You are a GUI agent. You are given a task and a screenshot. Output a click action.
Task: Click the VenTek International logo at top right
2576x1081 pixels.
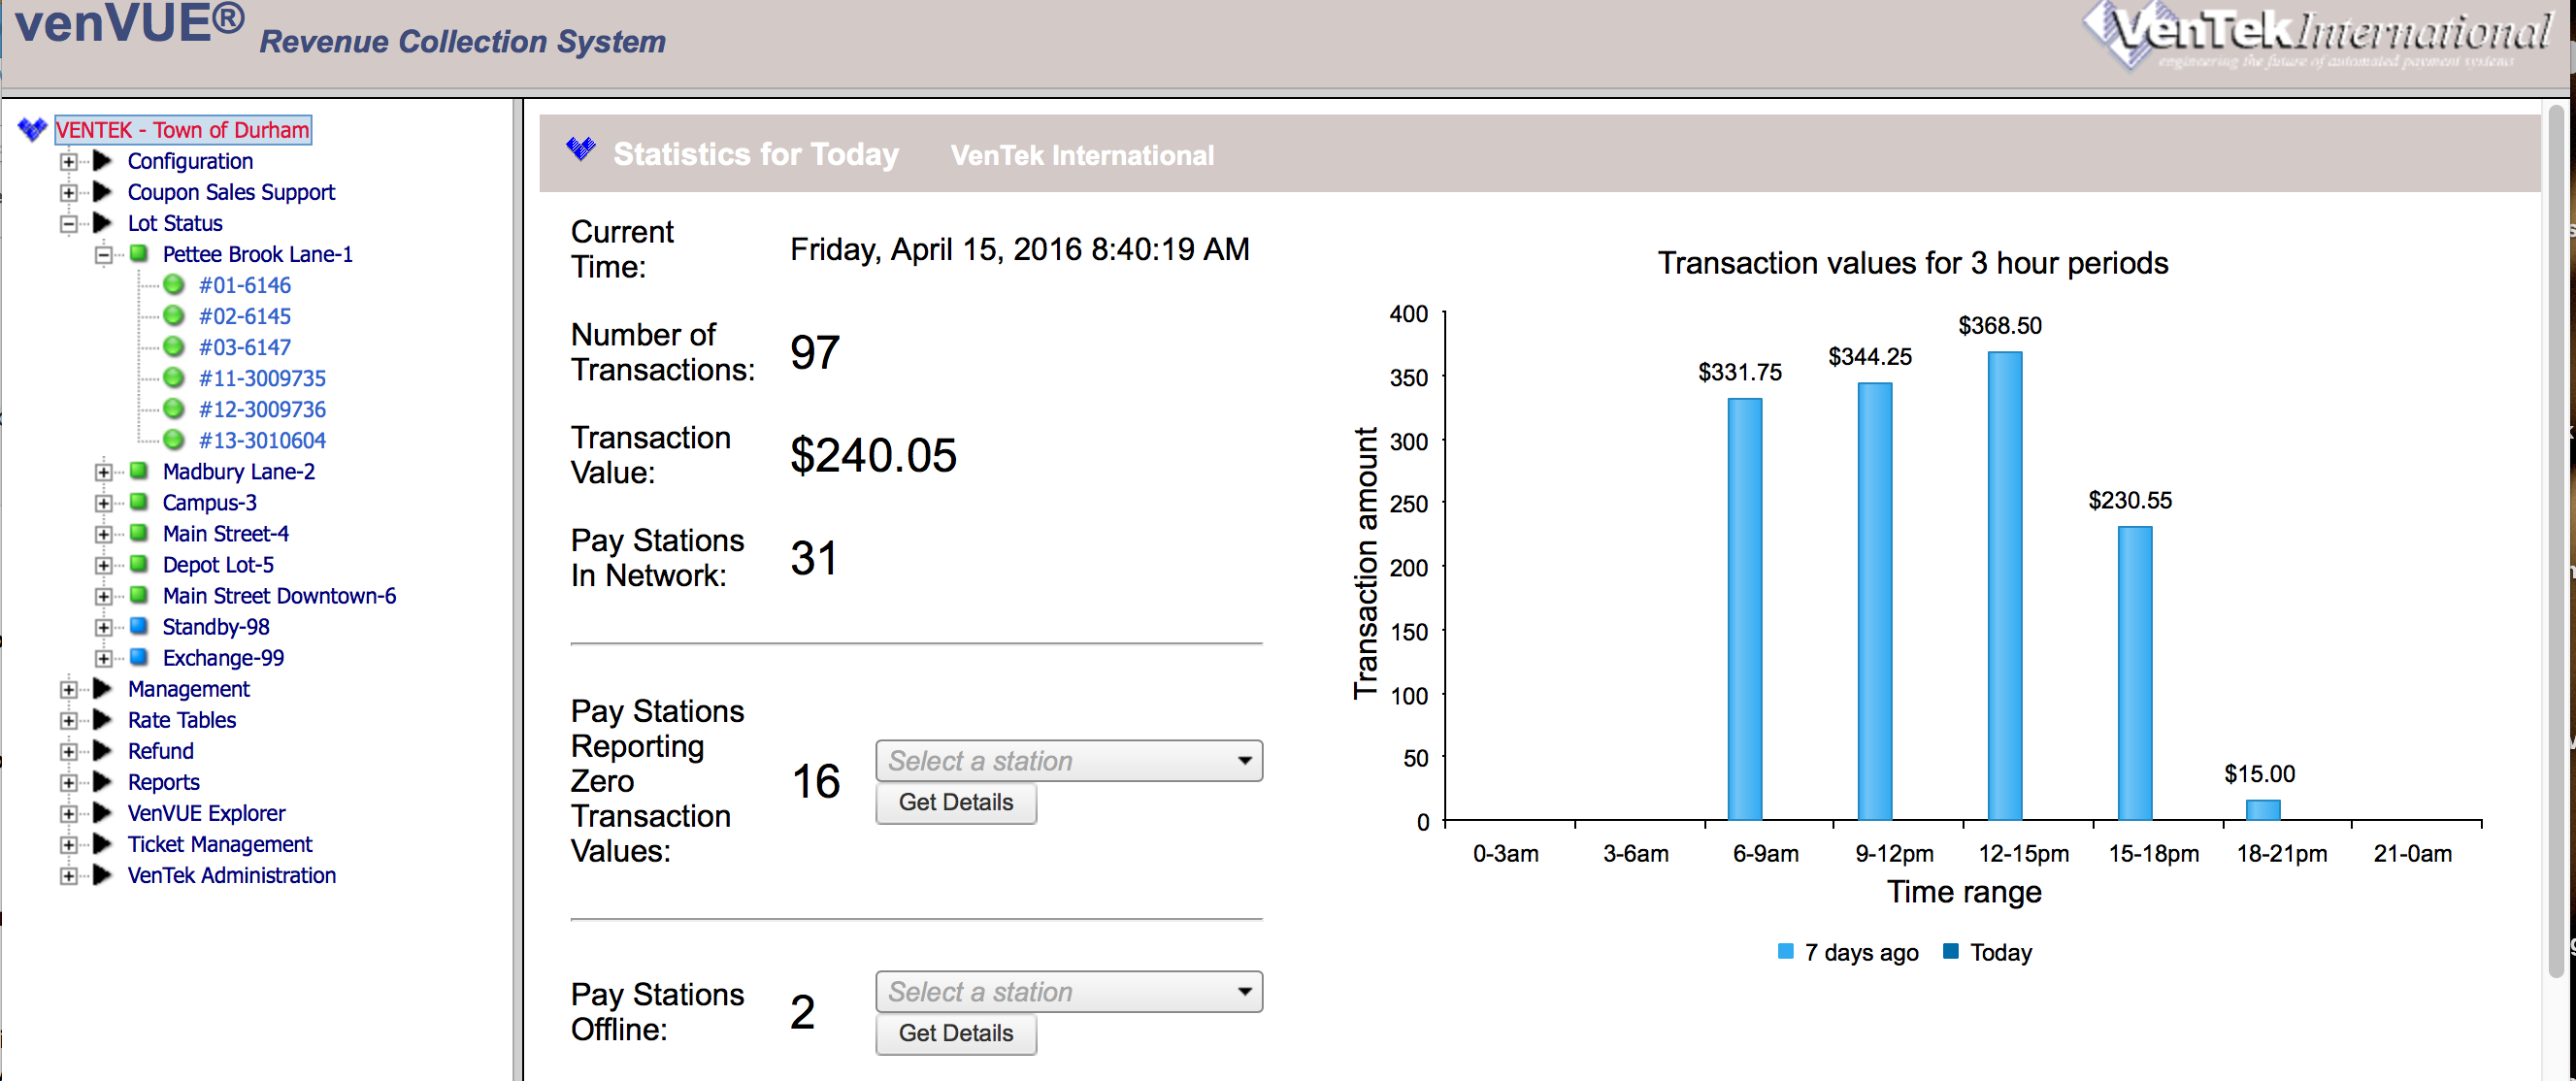pyautogui.click(x=2318, y=36)
